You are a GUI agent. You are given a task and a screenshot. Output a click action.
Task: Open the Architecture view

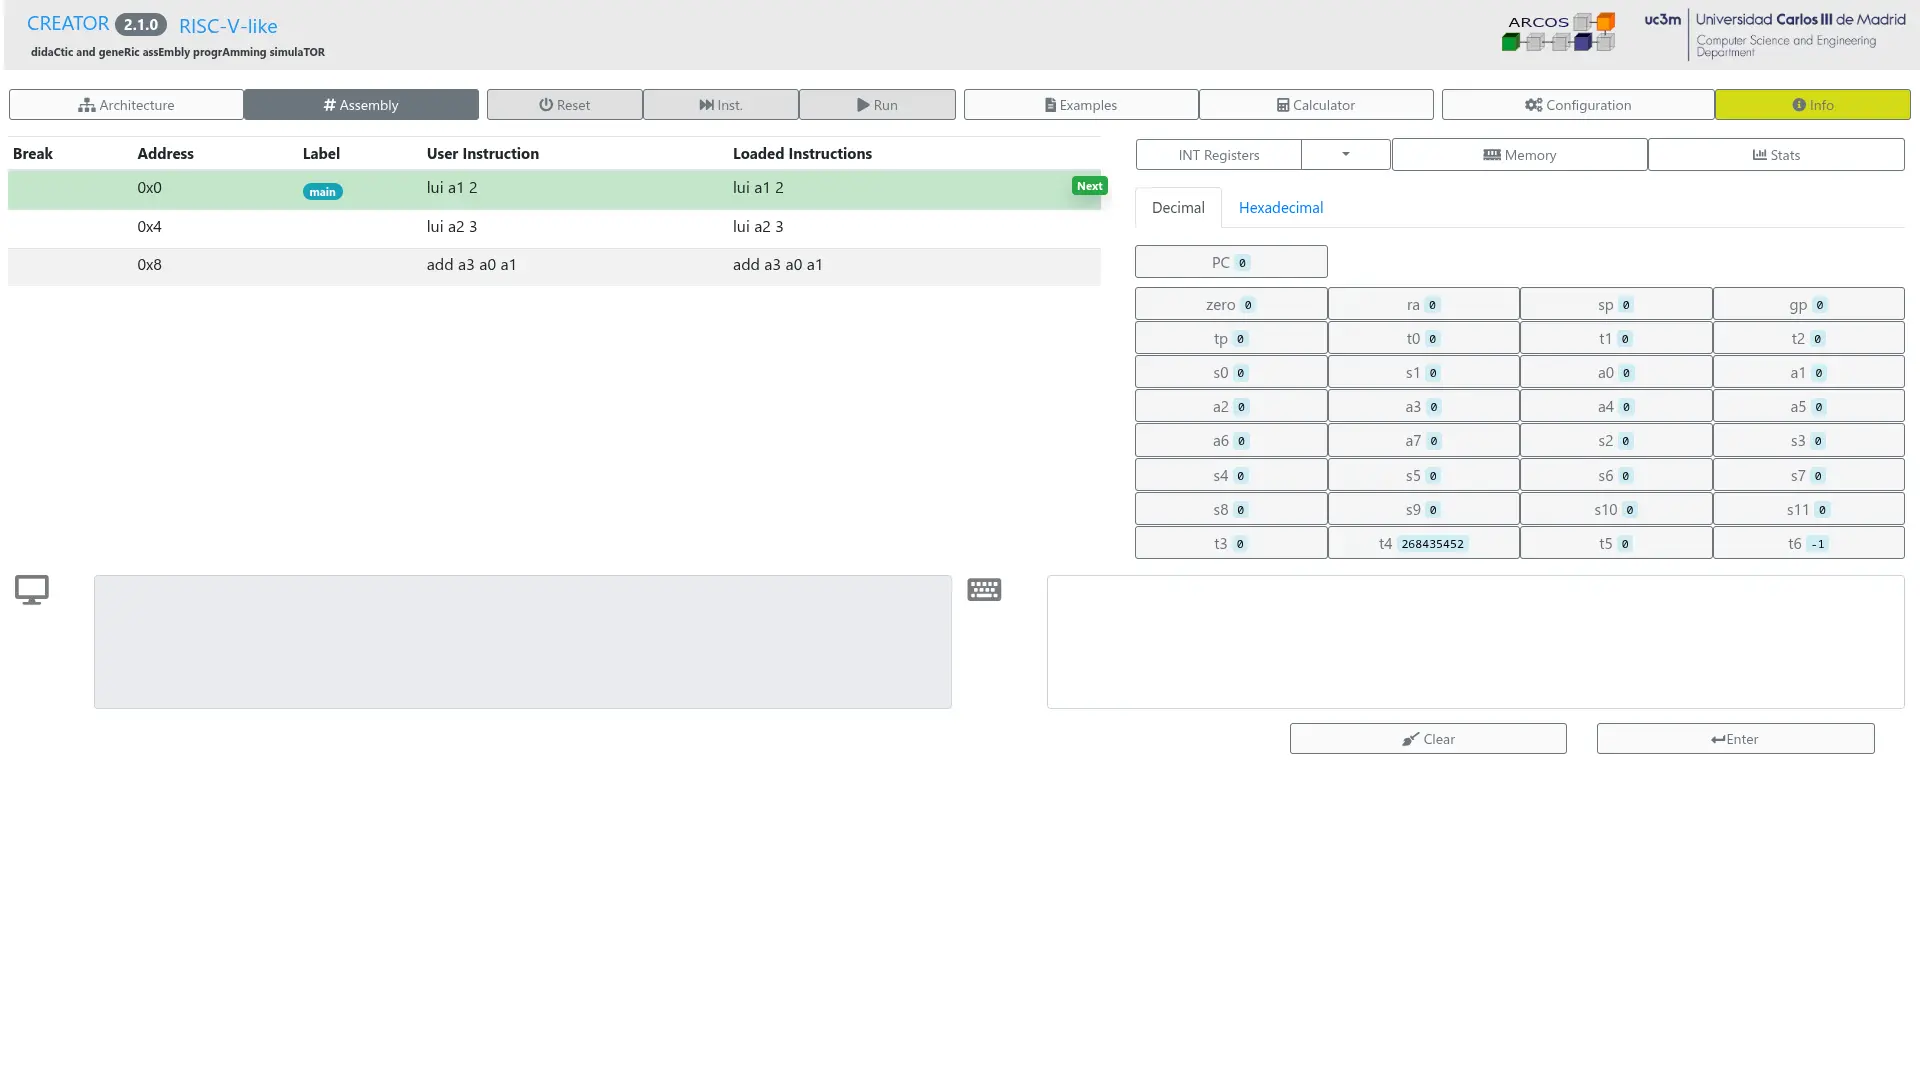pos(126,105)
